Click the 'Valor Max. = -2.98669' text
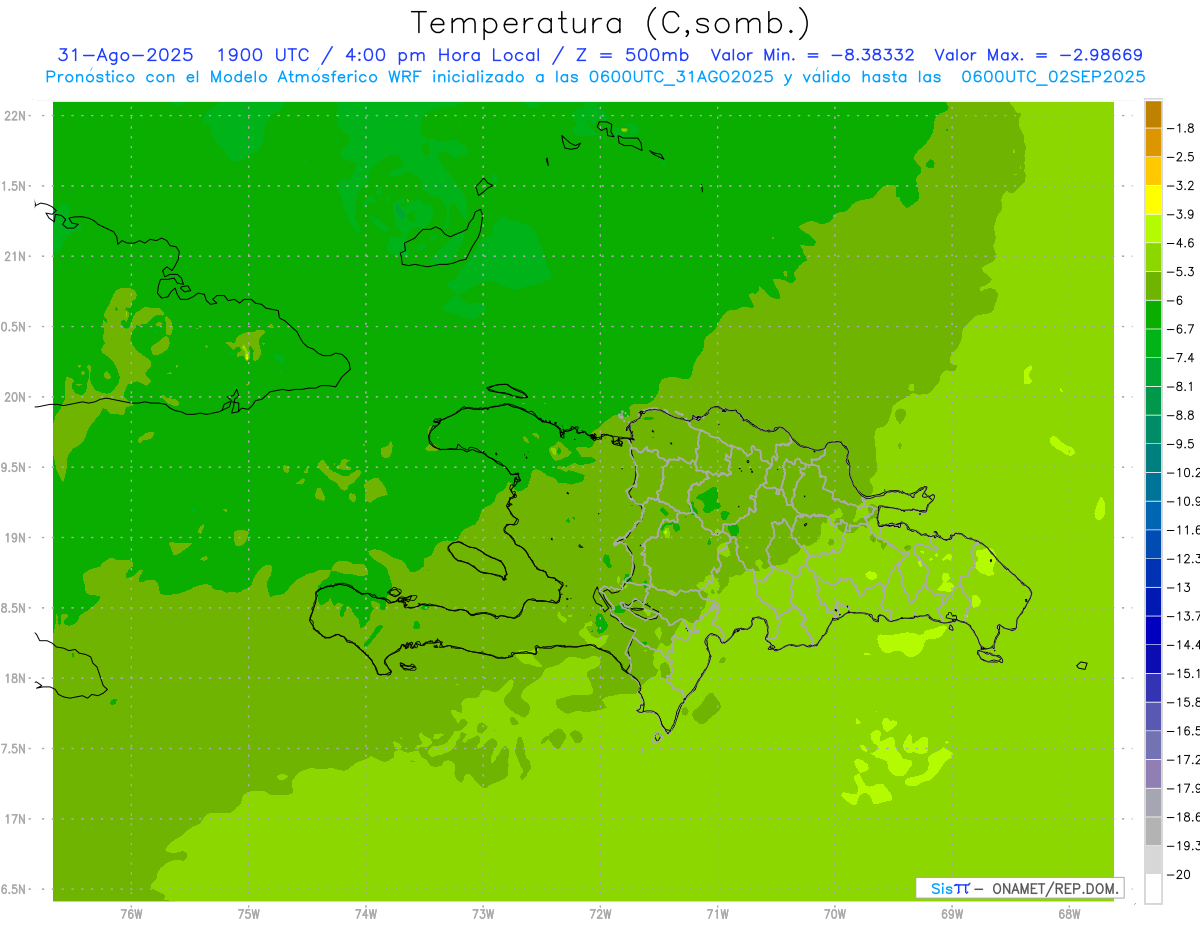This screenshot has width=1200, height=927. pyautogui.click(x=1038, y=55)
